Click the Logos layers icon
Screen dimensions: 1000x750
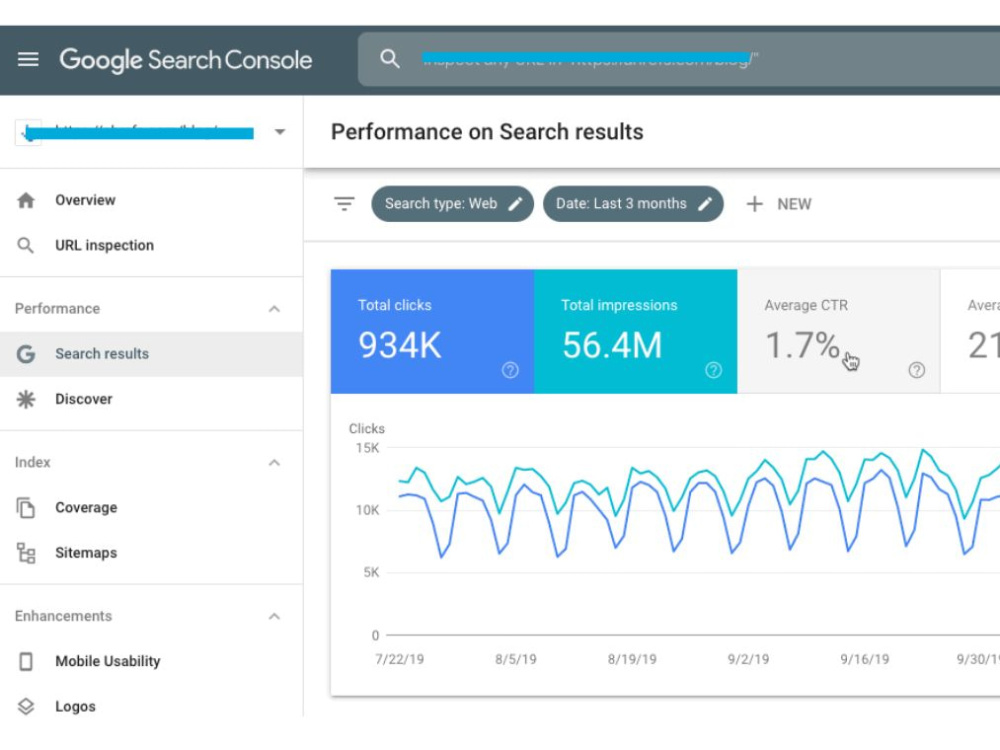[x=26, y=707]
